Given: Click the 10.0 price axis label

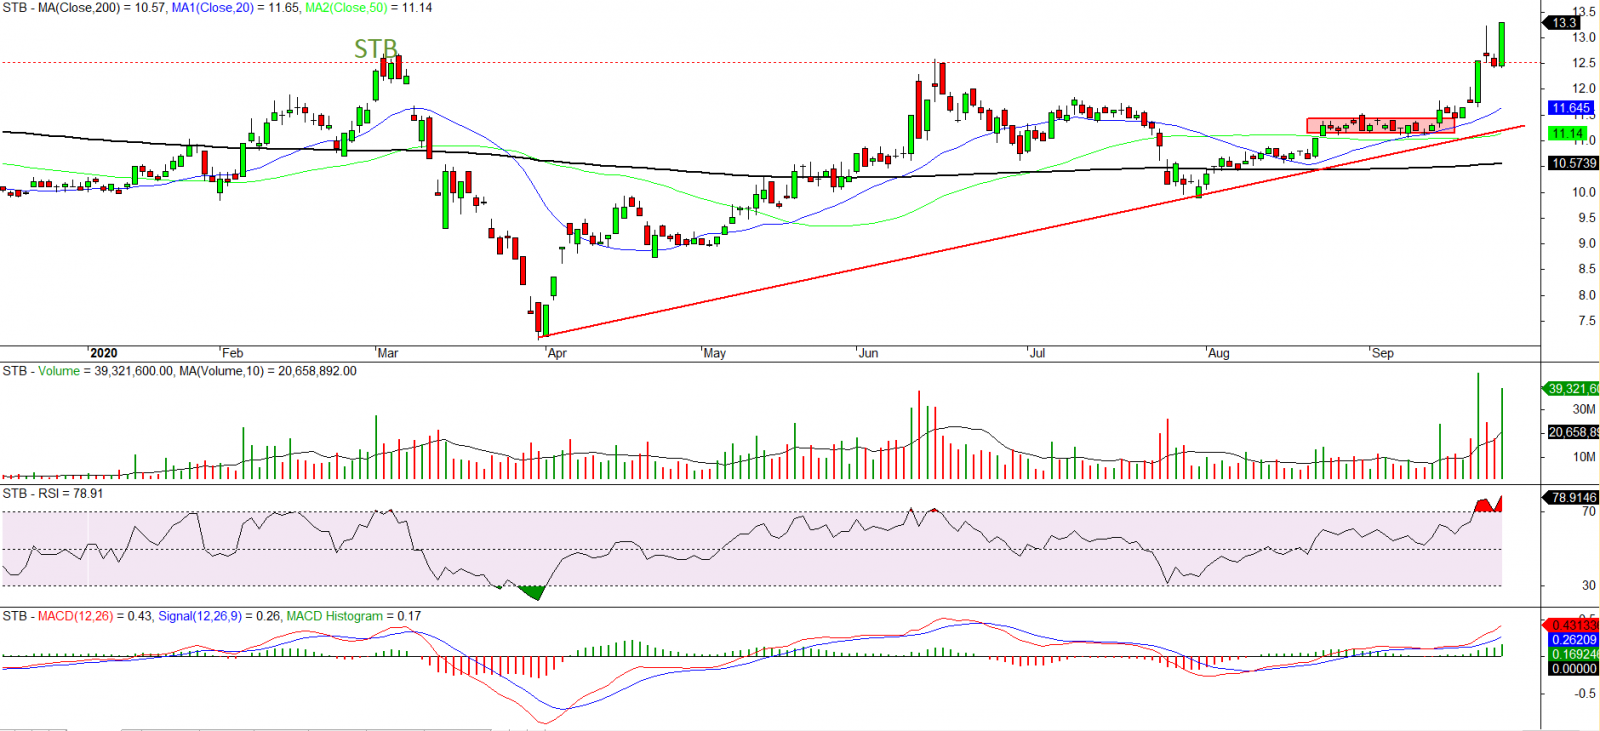Looking at the screenshot, I should pyautogui.click(x=1584, y=192).
